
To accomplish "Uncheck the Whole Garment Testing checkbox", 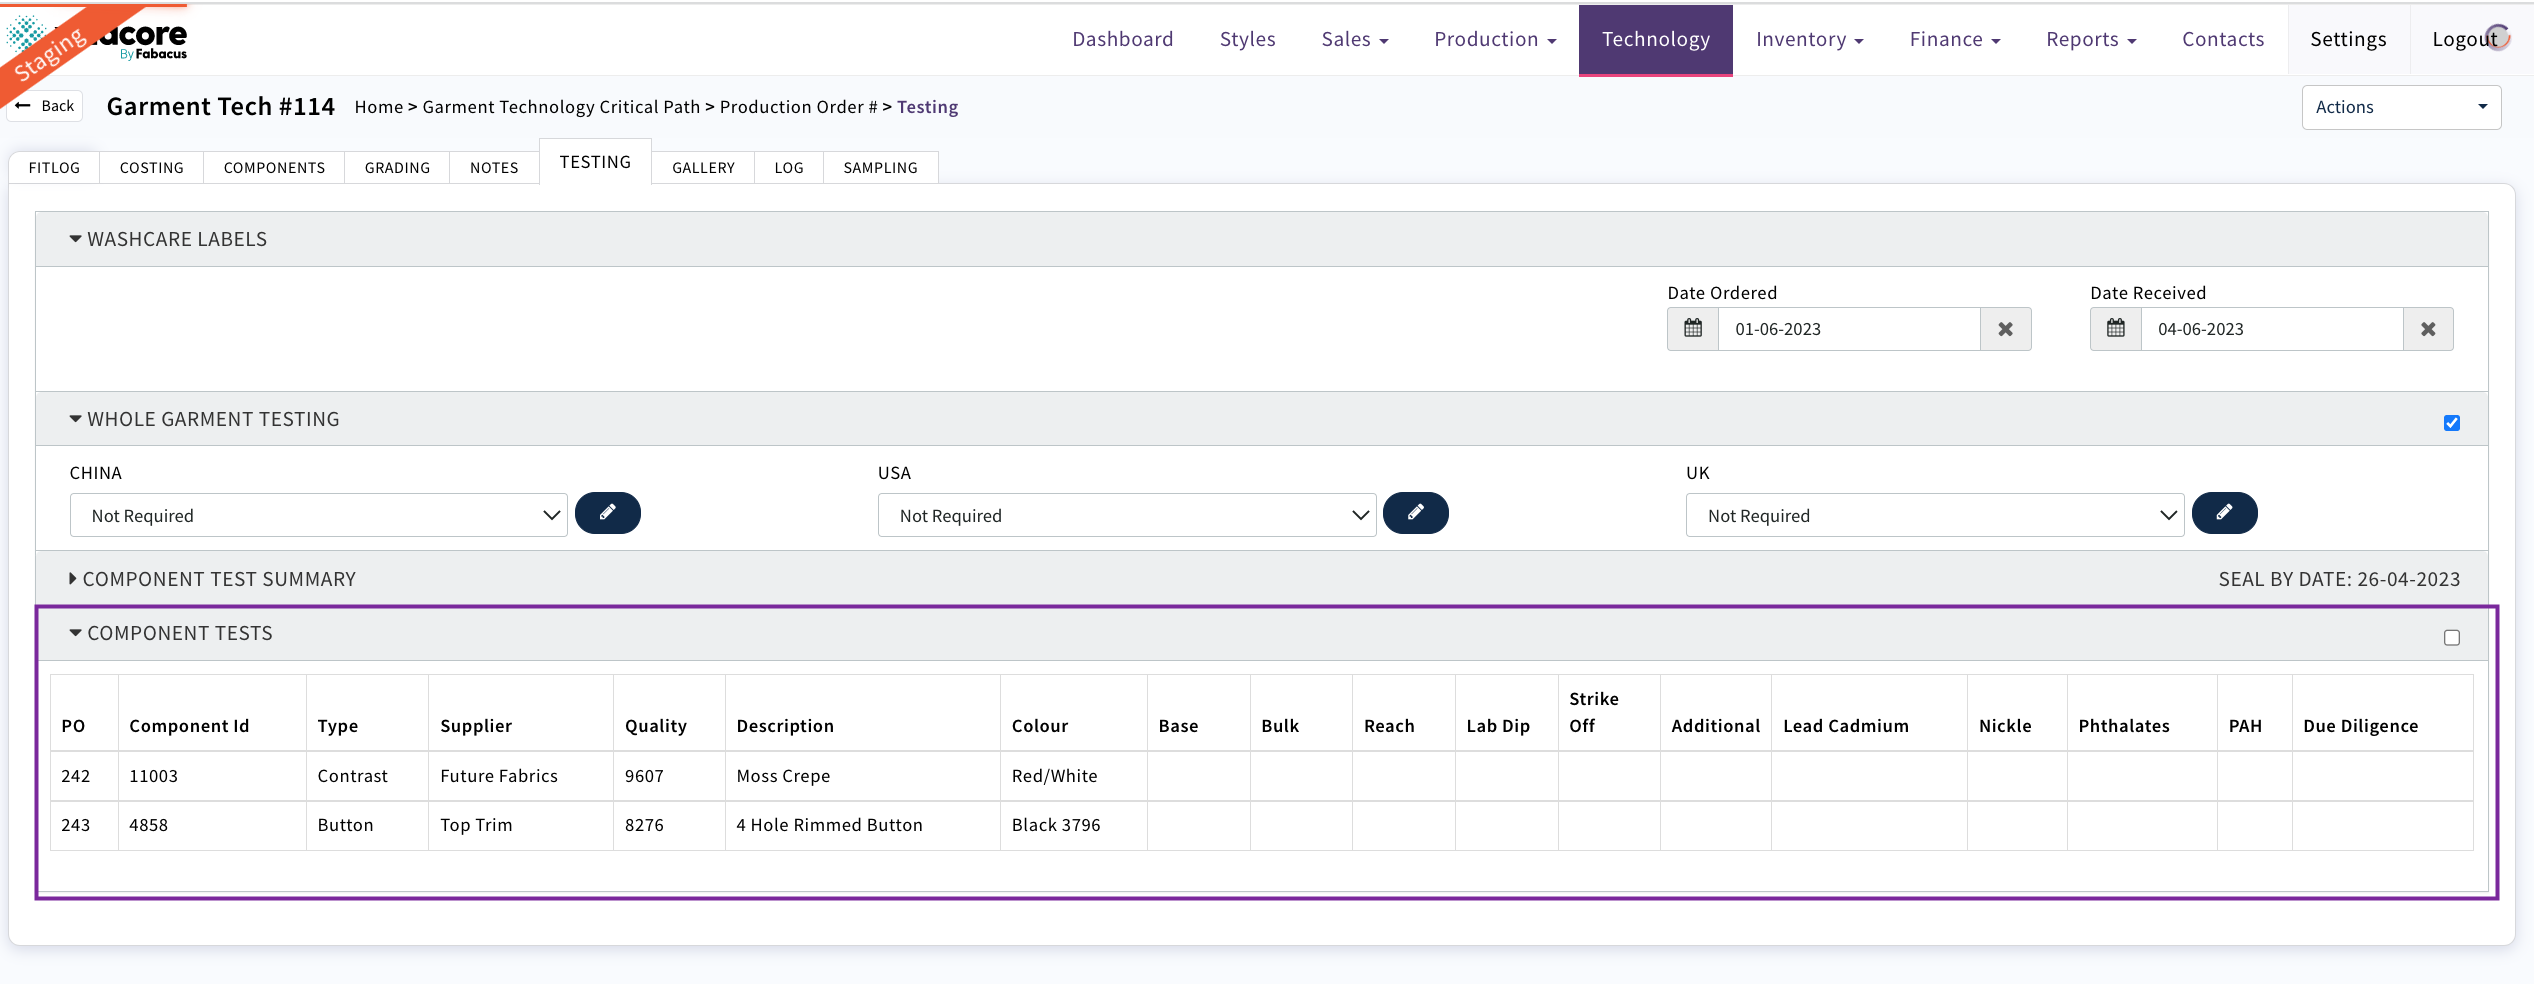I will (2451, 423).
